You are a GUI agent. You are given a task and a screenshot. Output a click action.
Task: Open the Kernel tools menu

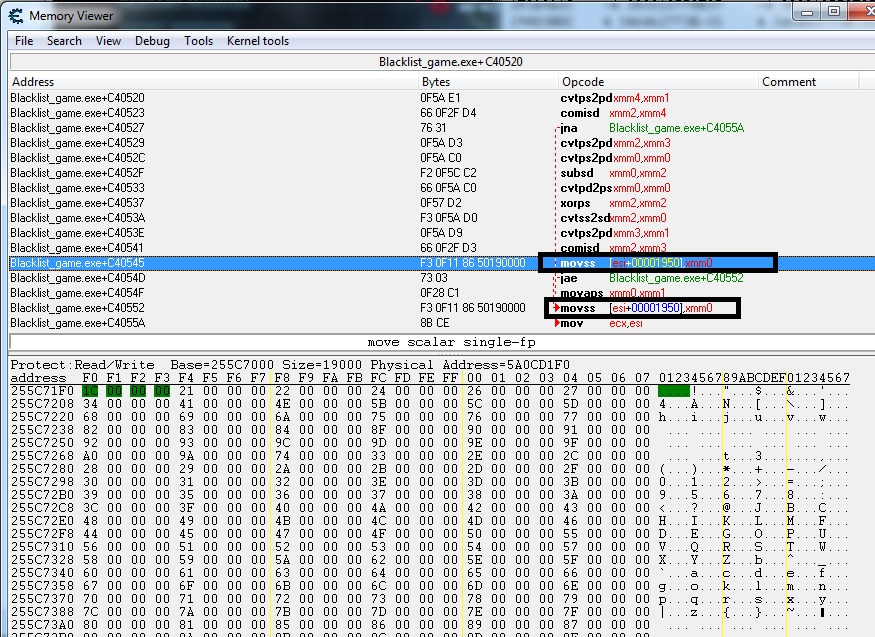258,41
